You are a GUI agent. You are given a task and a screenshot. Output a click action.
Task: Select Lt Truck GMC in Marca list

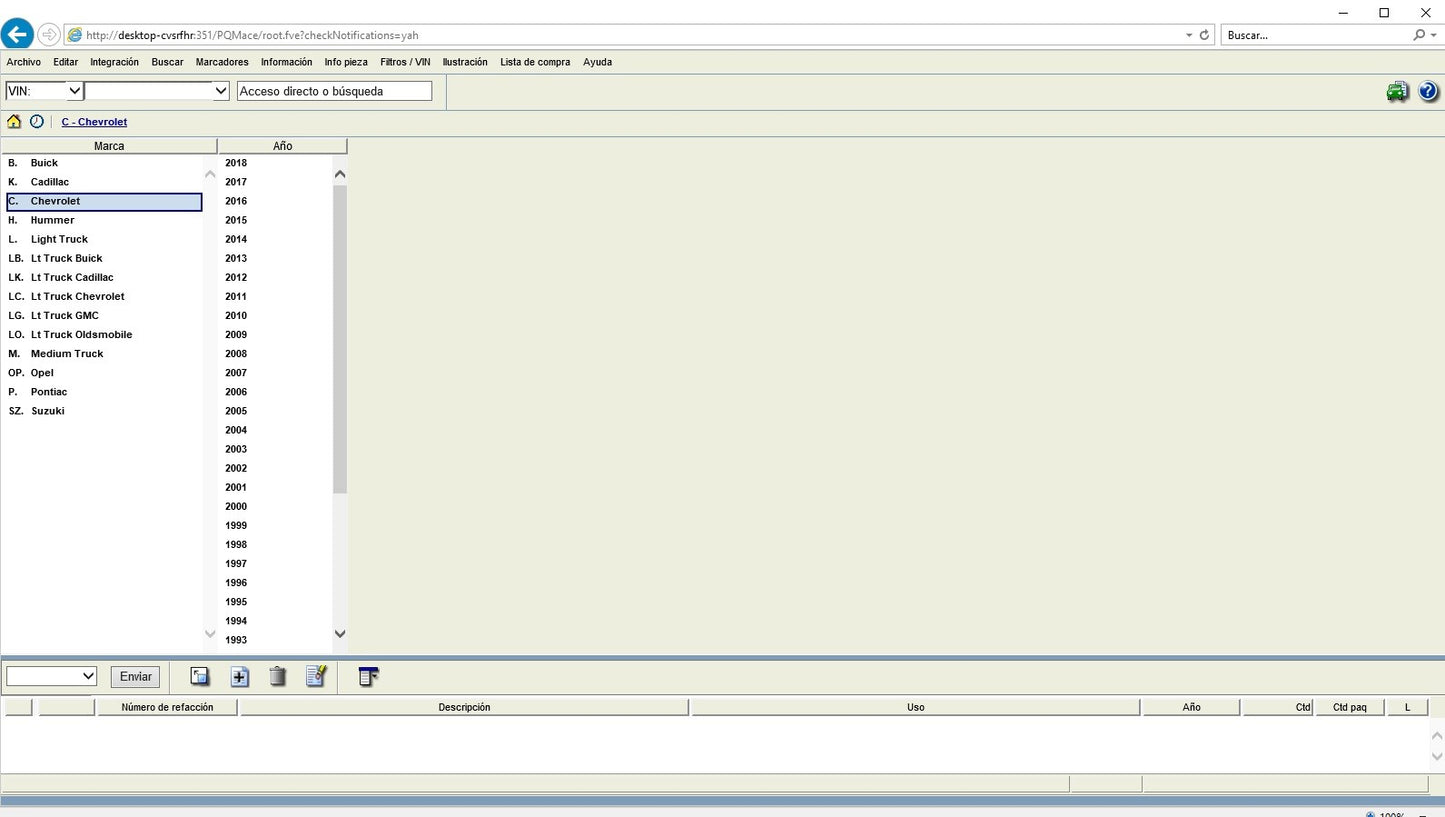(64, 316)
